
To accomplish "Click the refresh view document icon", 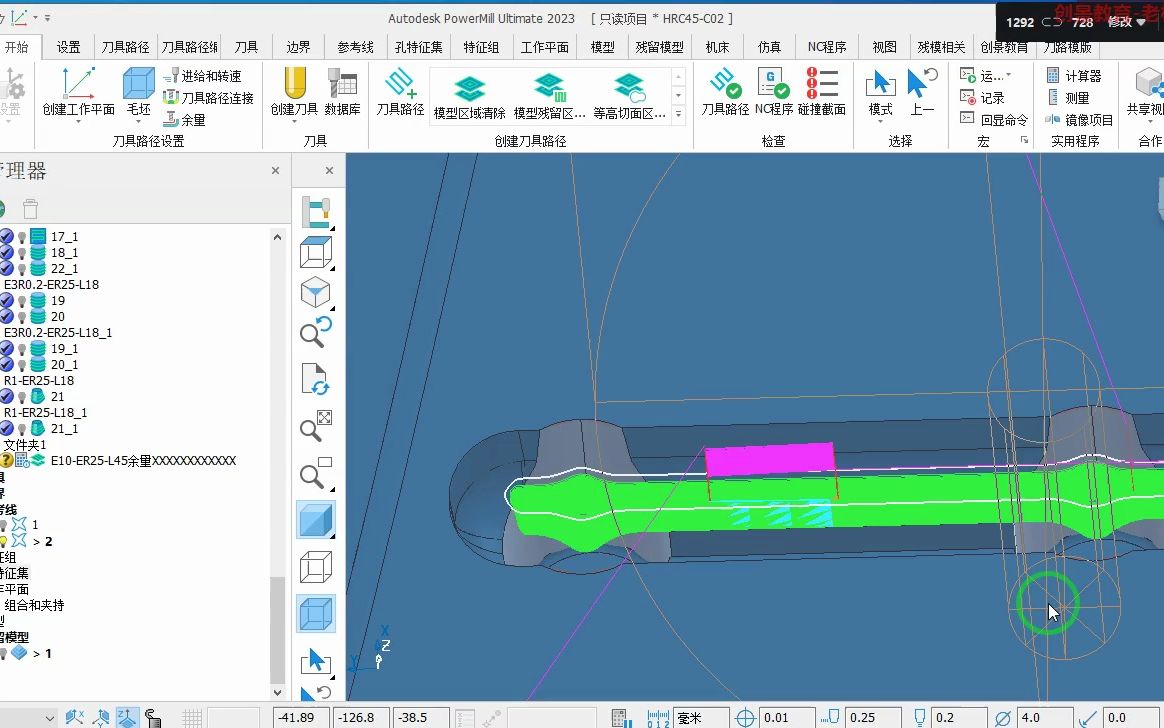I will click(x=316, y=378).
